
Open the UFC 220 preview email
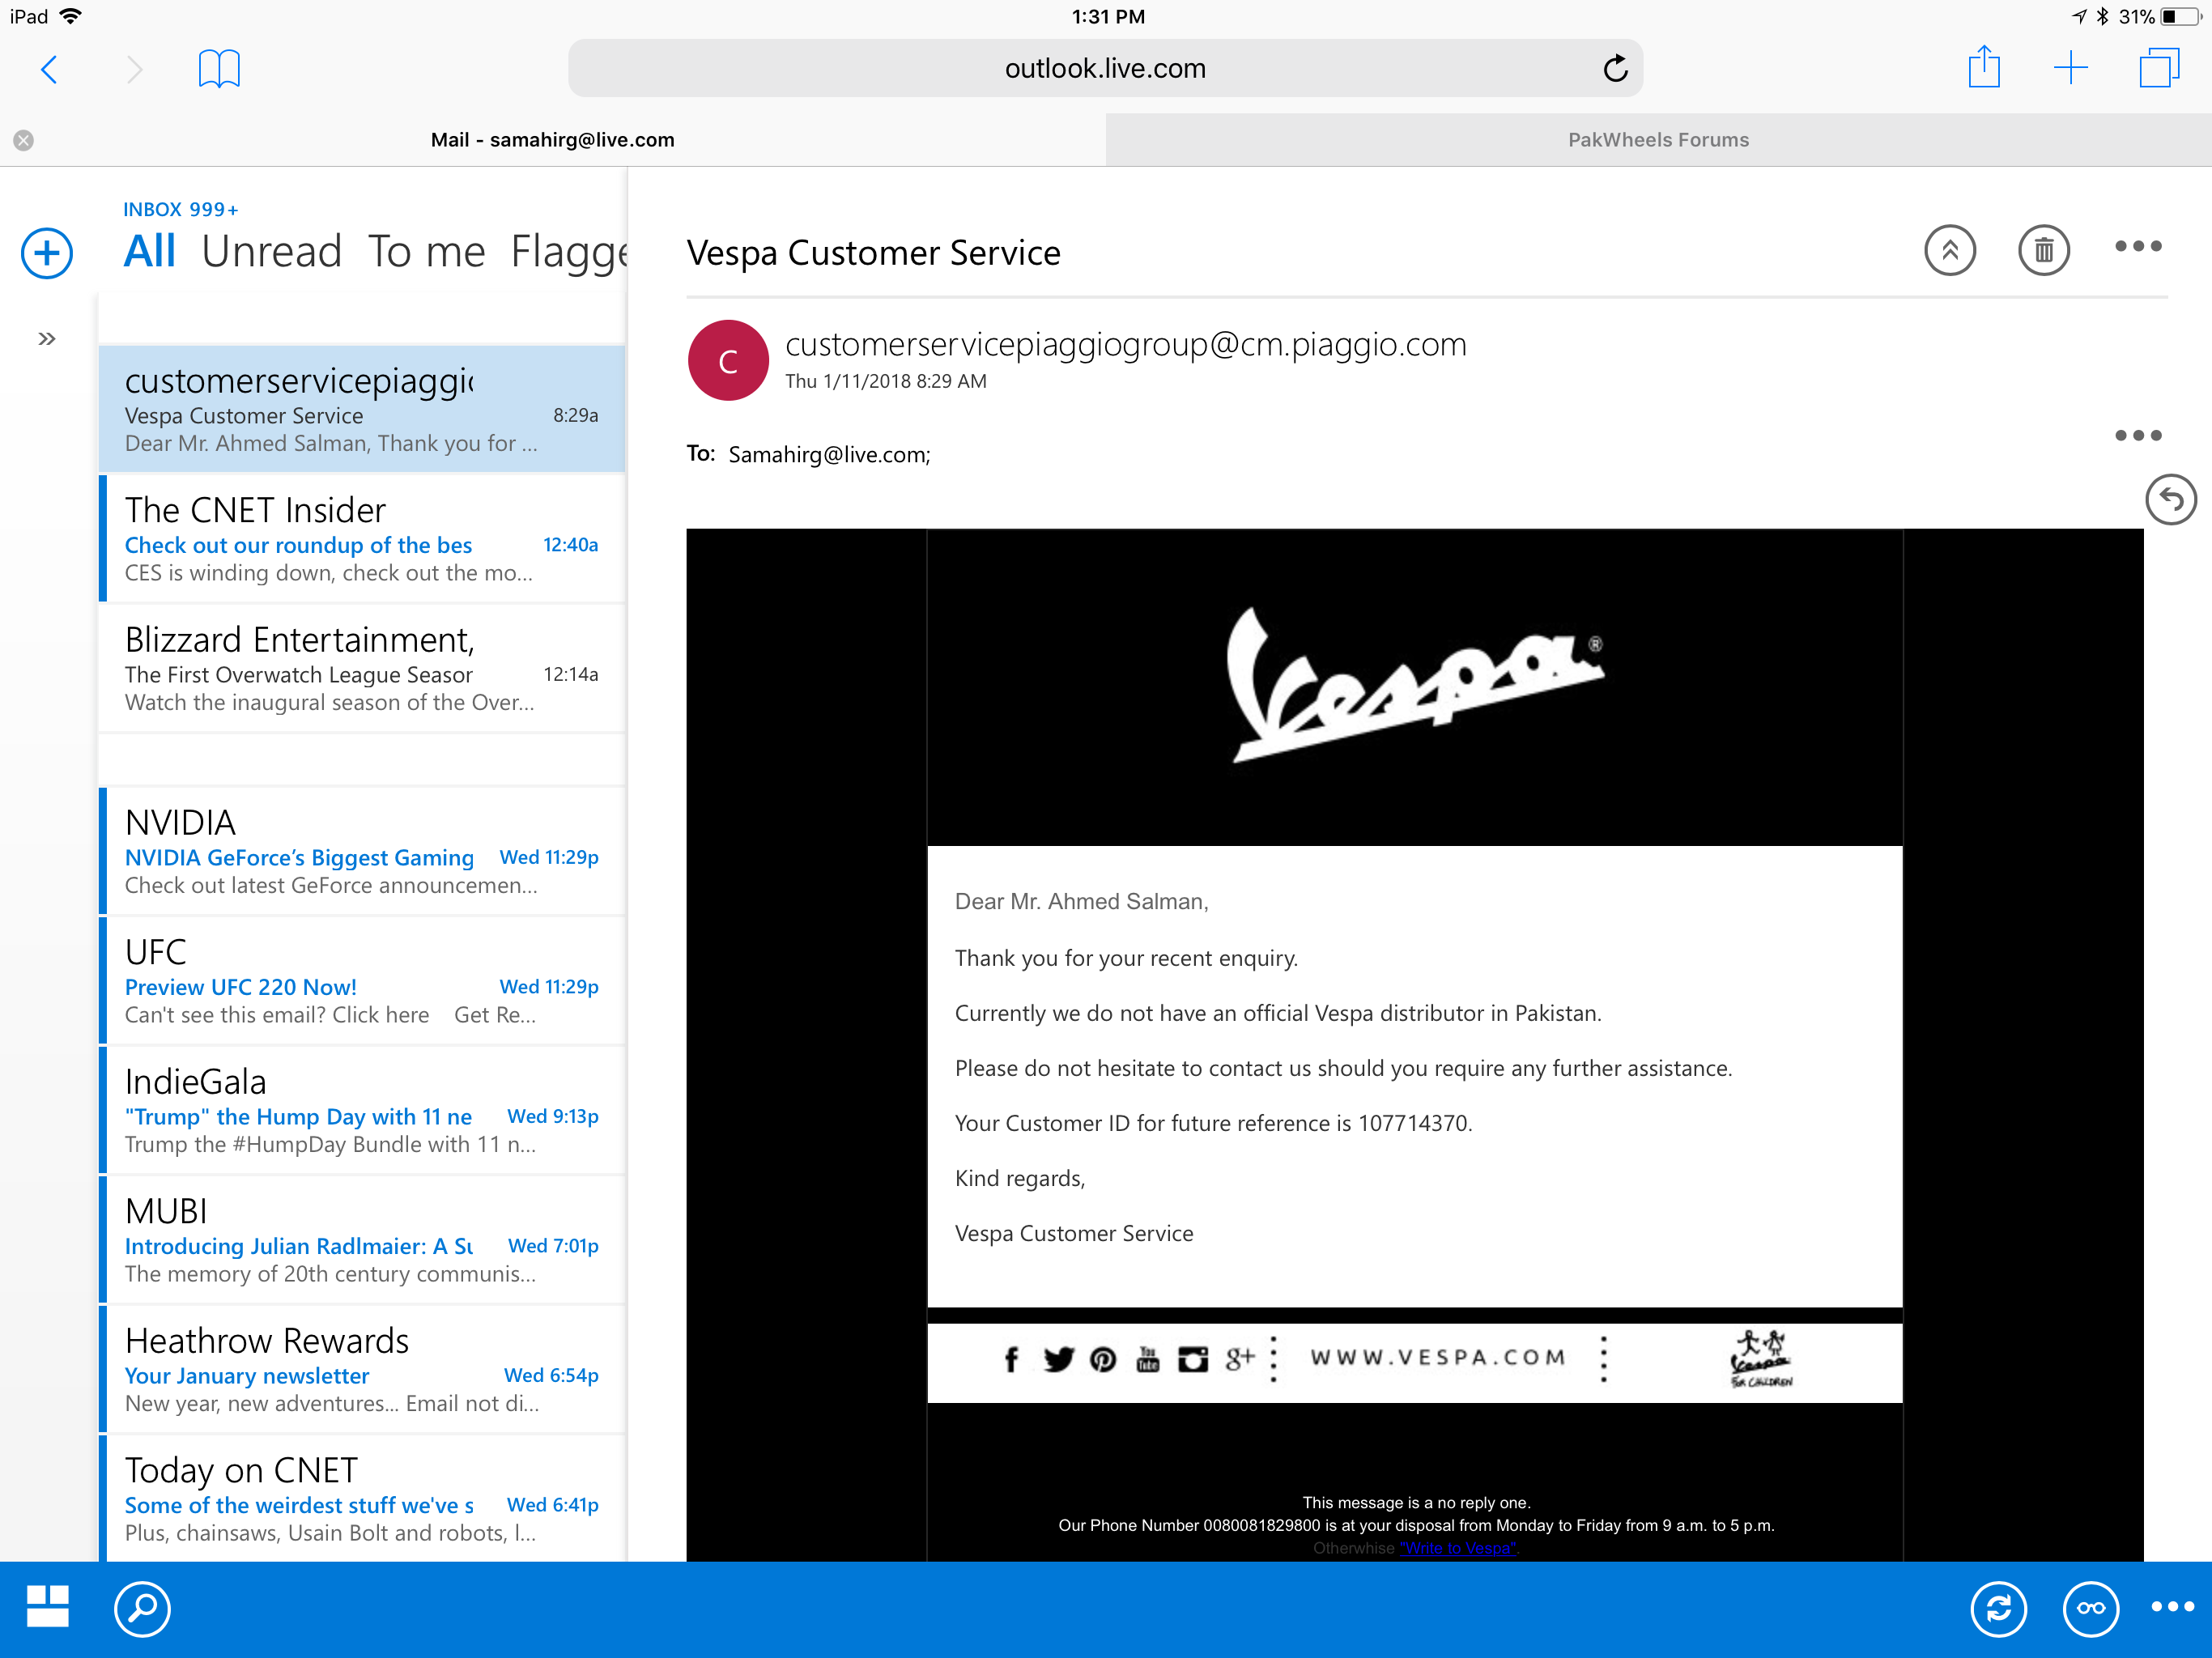pyautogui.click(x=362, y=981)
